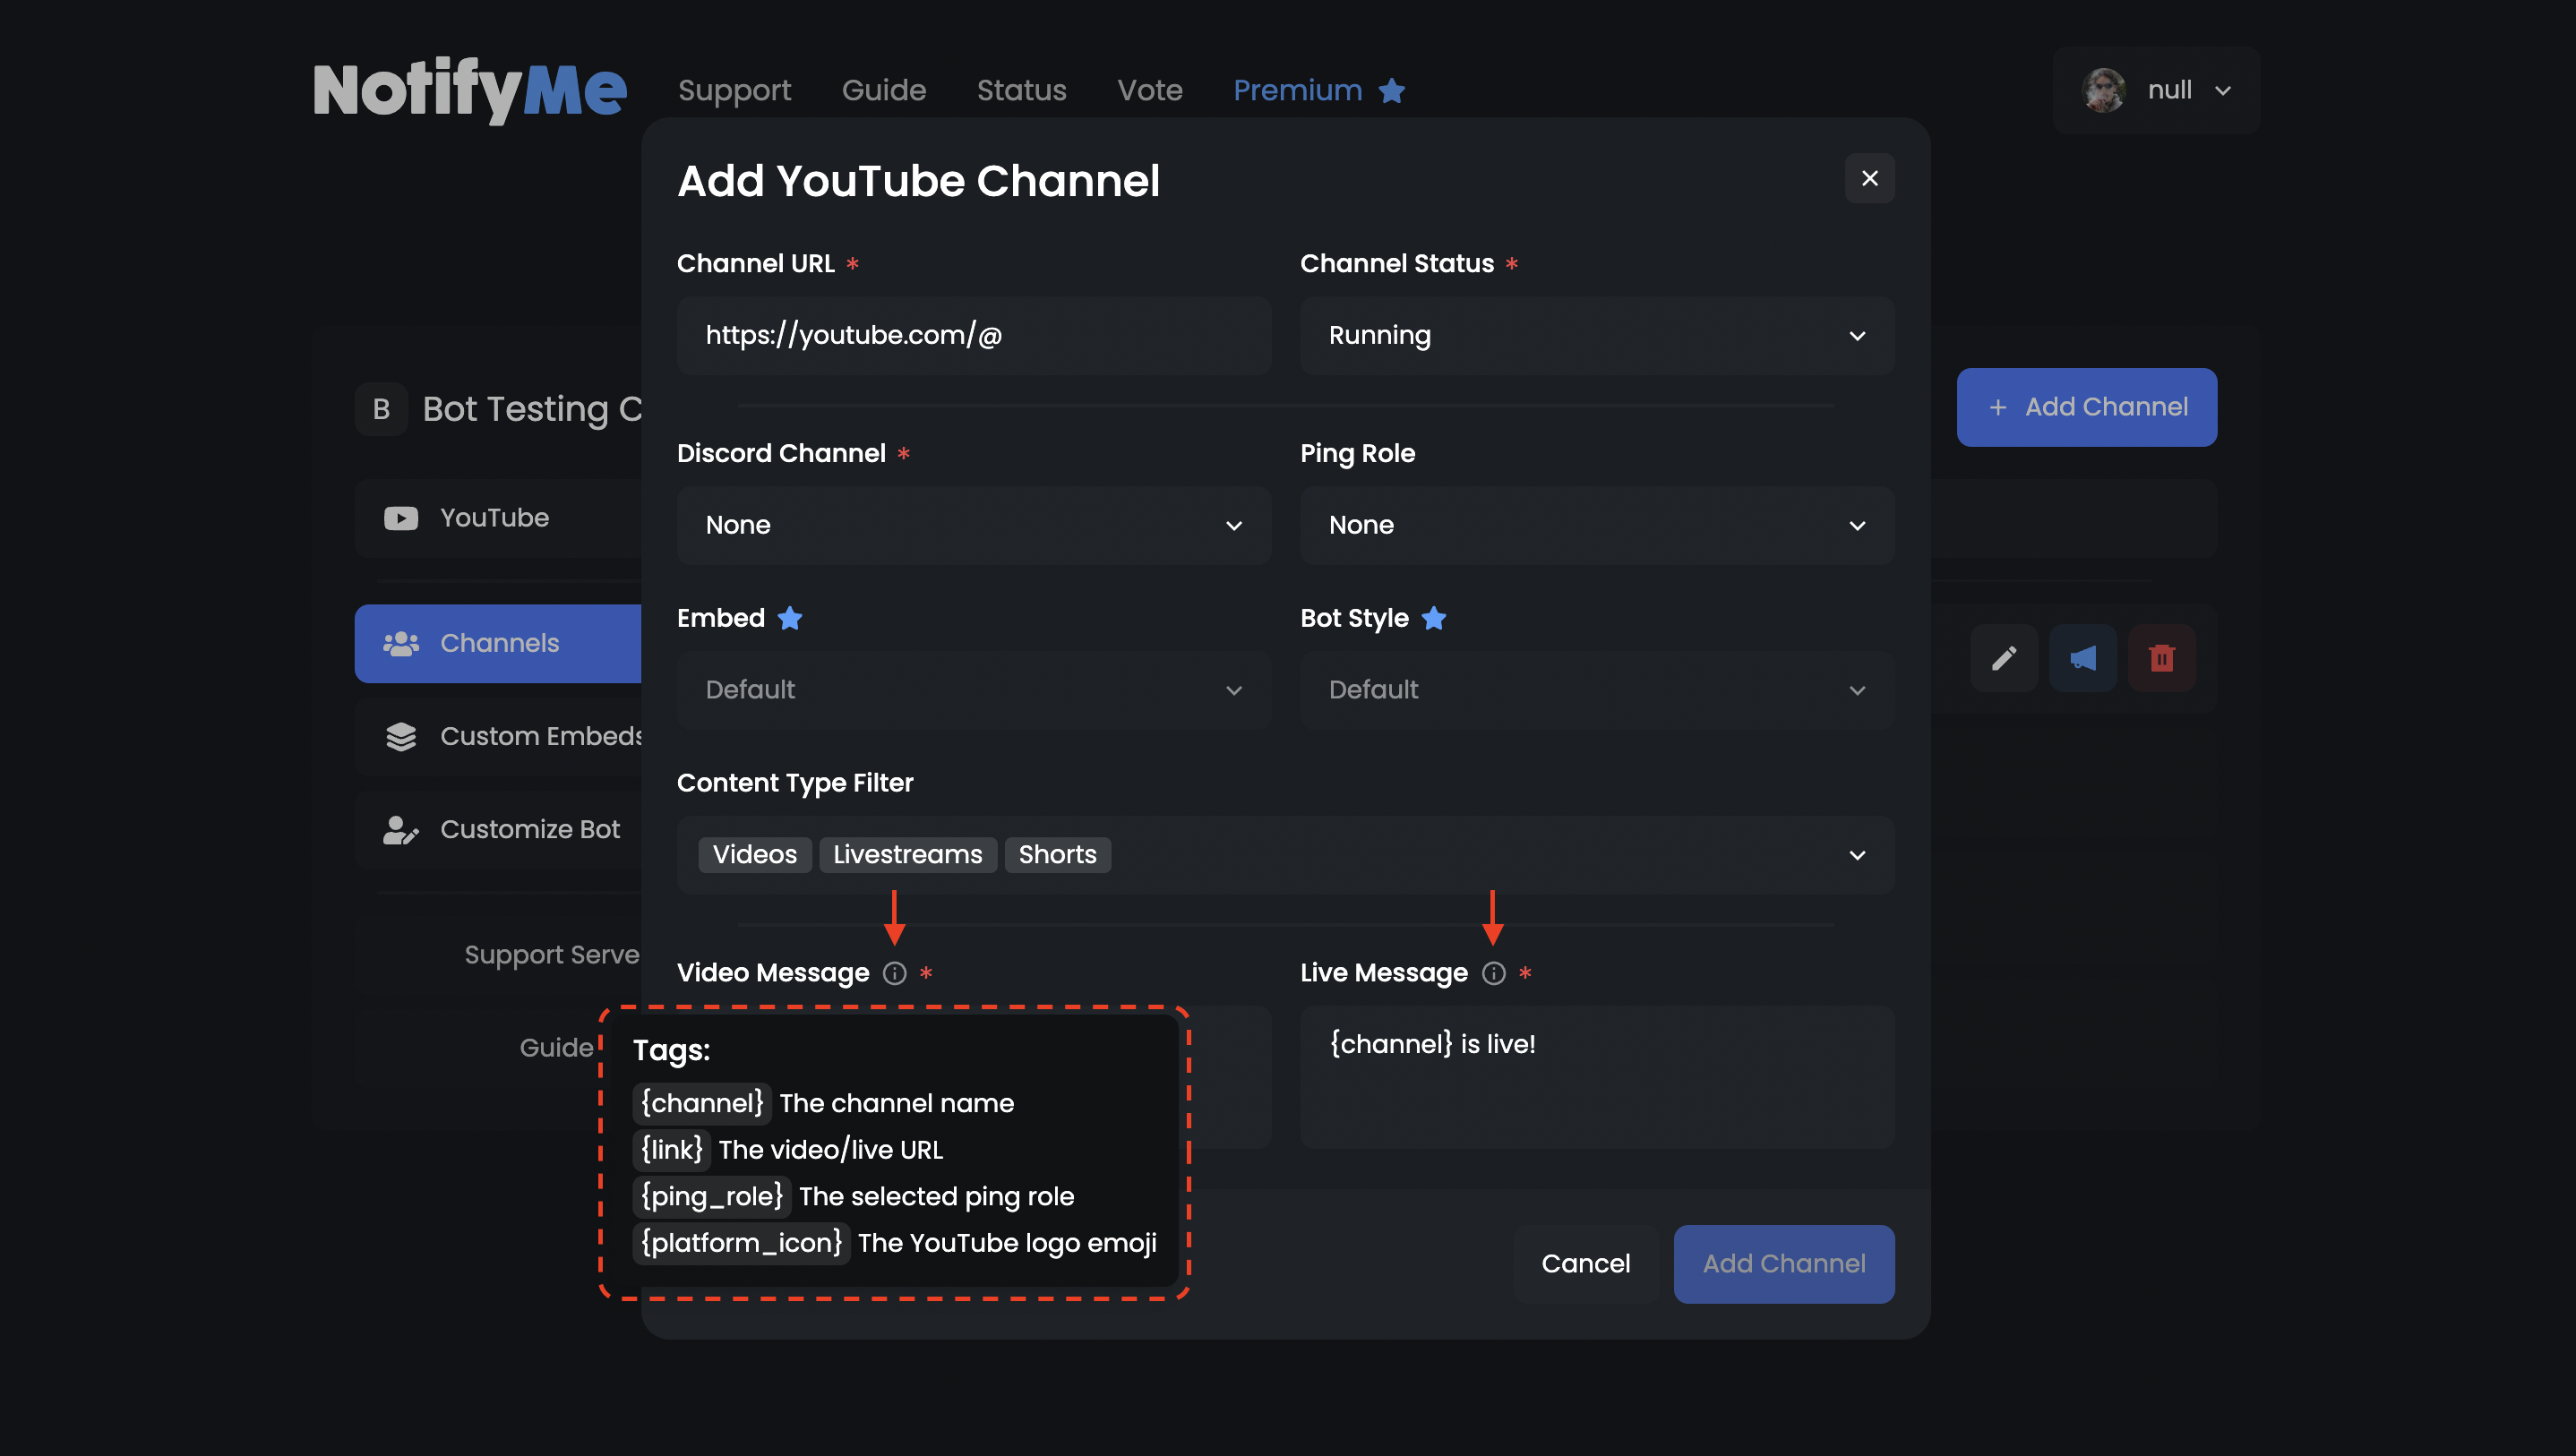2576x1456 pixels.
Task: Open the Channel Status dropdown
Action: 1596,335
